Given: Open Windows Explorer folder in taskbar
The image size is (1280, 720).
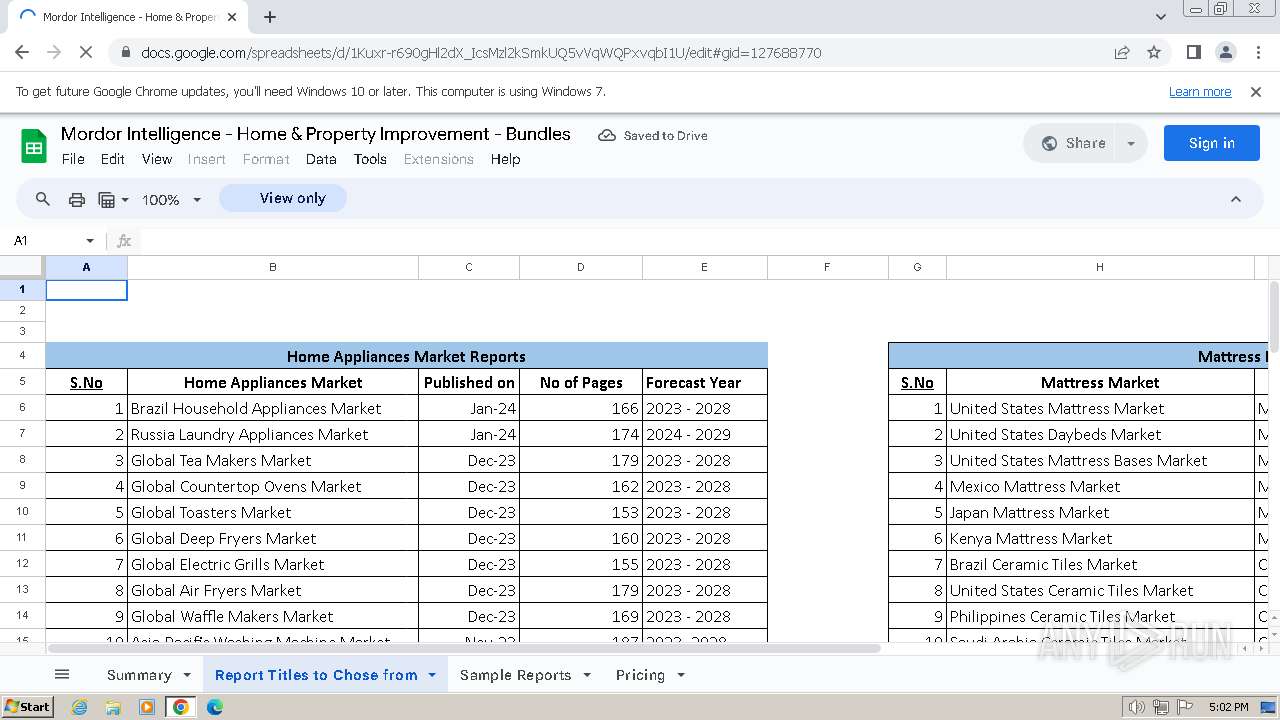Looking at the screenshot, I should (x=113, y=707).
